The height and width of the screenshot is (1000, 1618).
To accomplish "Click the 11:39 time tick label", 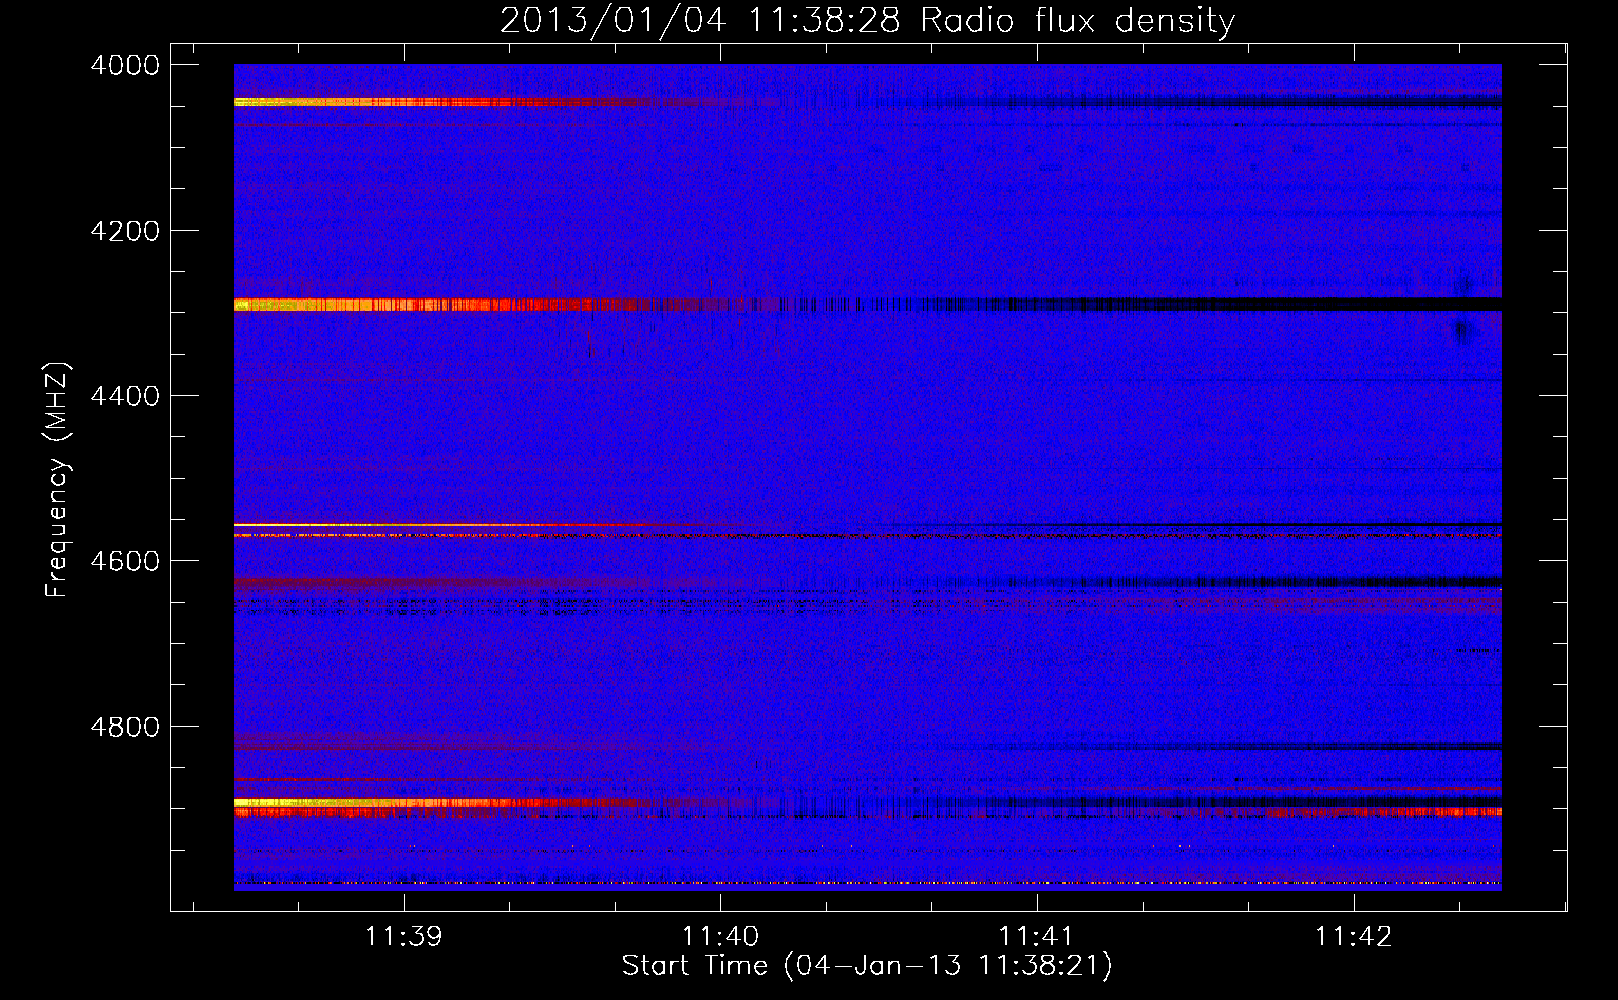I will [404, 937].
